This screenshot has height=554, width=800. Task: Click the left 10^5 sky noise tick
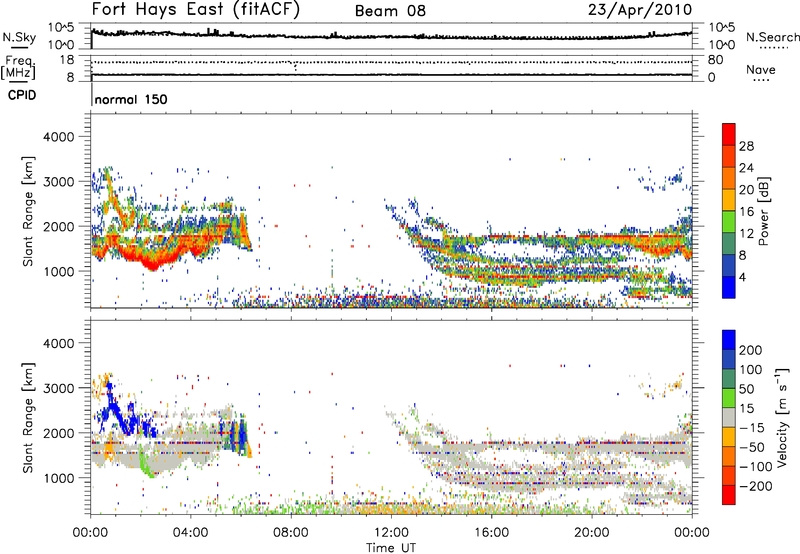tap(61, 28)
